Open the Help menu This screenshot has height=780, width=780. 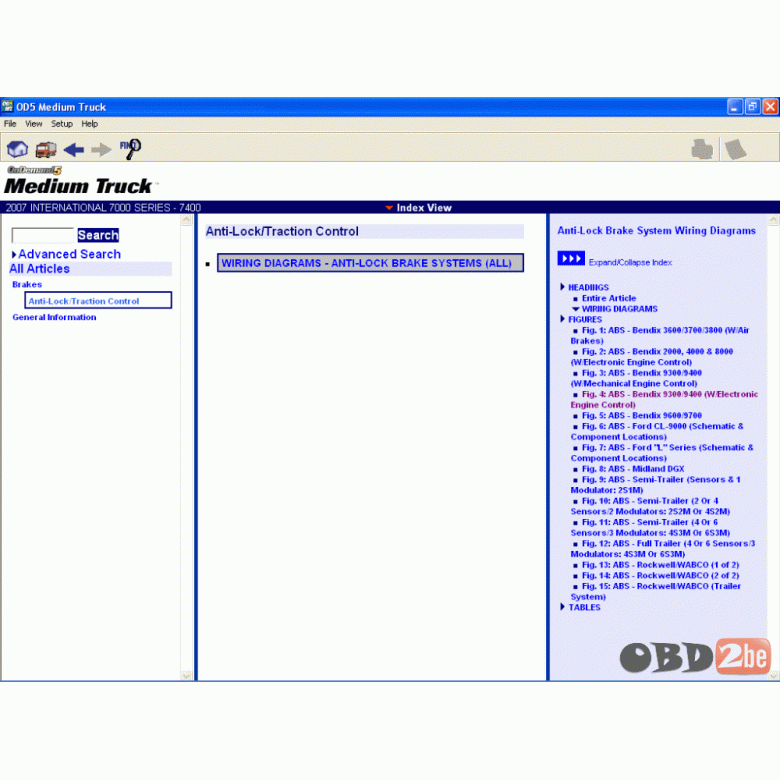pyautogui.click(x=90, y=124)
